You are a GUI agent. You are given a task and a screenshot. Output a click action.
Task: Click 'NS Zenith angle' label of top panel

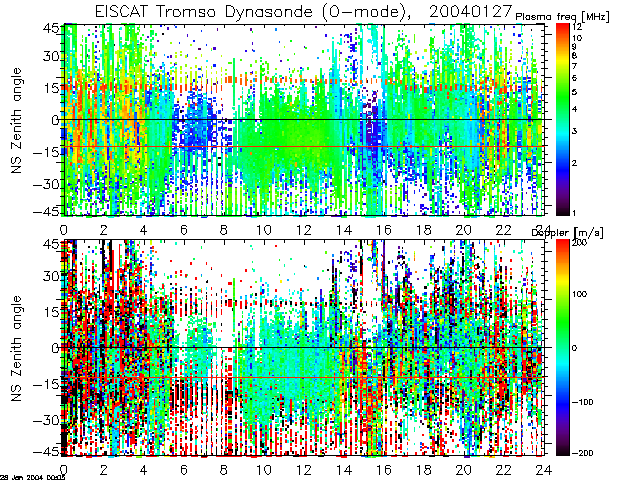coord(16,121)
